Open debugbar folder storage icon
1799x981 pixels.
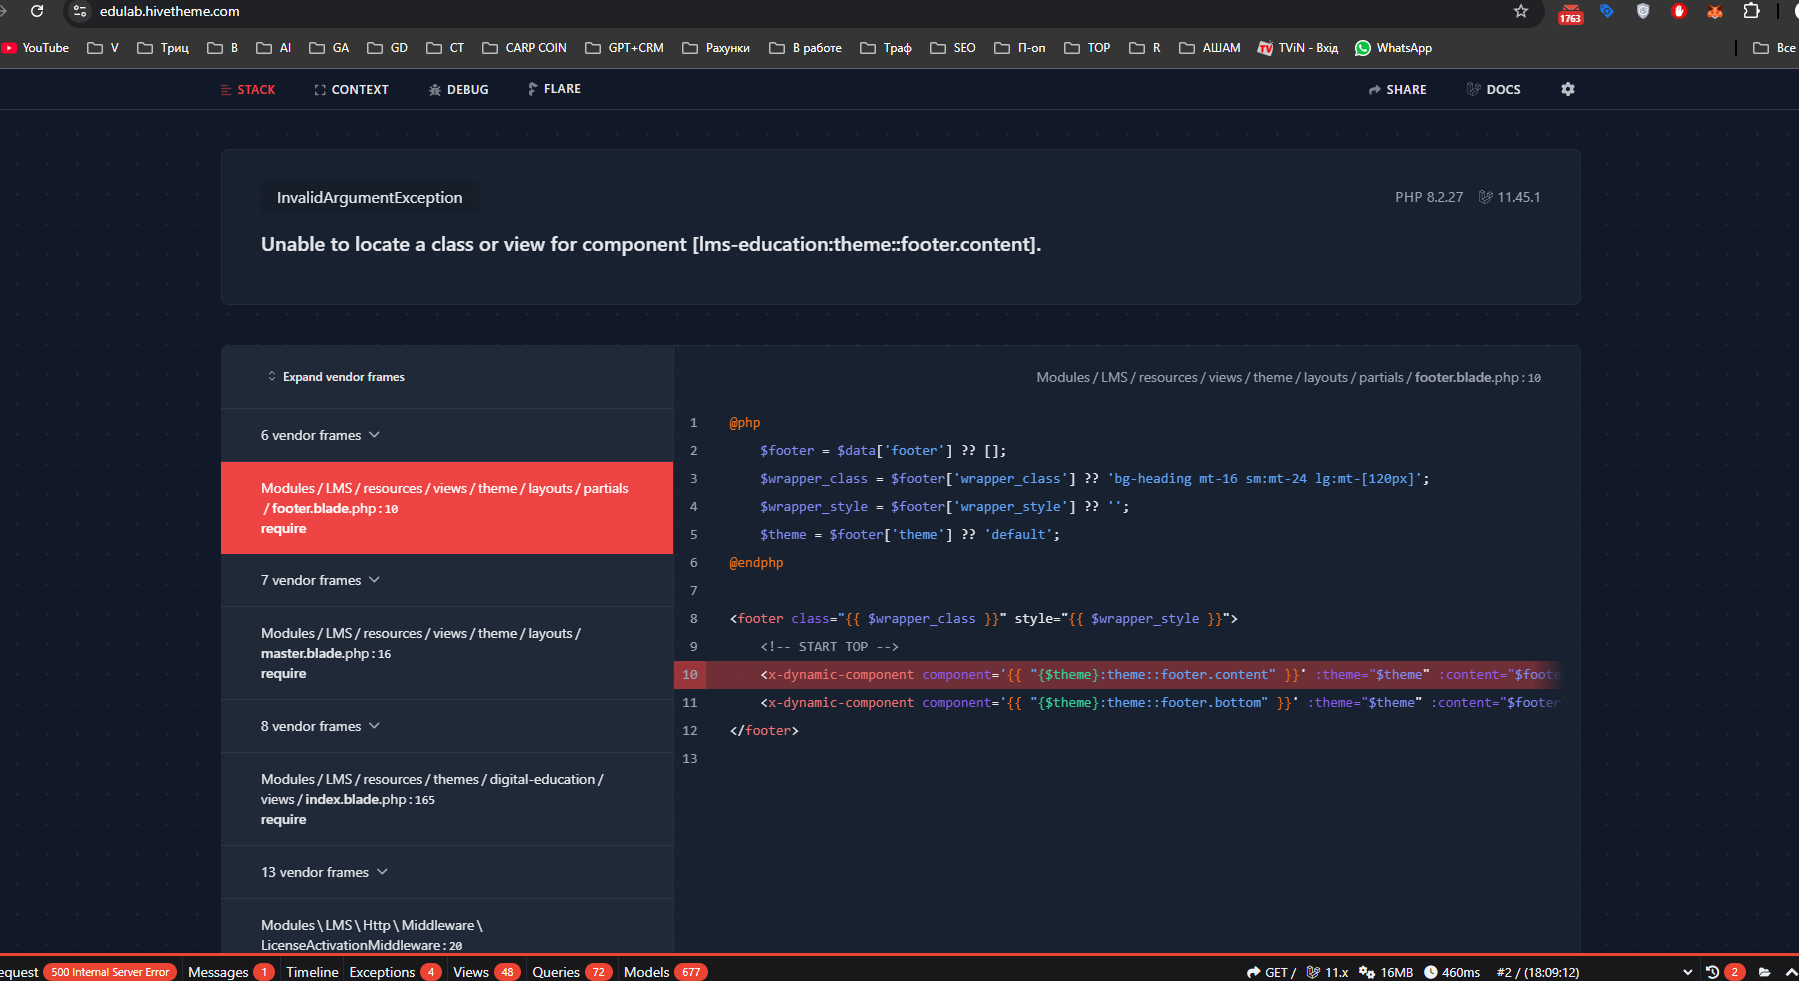(1765, 972)
